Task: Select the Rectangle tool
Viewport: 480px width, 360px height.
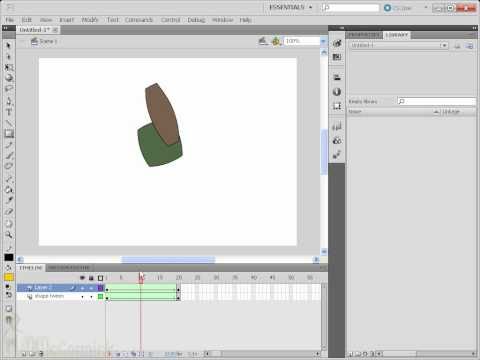Action: (x=9, y=134)
